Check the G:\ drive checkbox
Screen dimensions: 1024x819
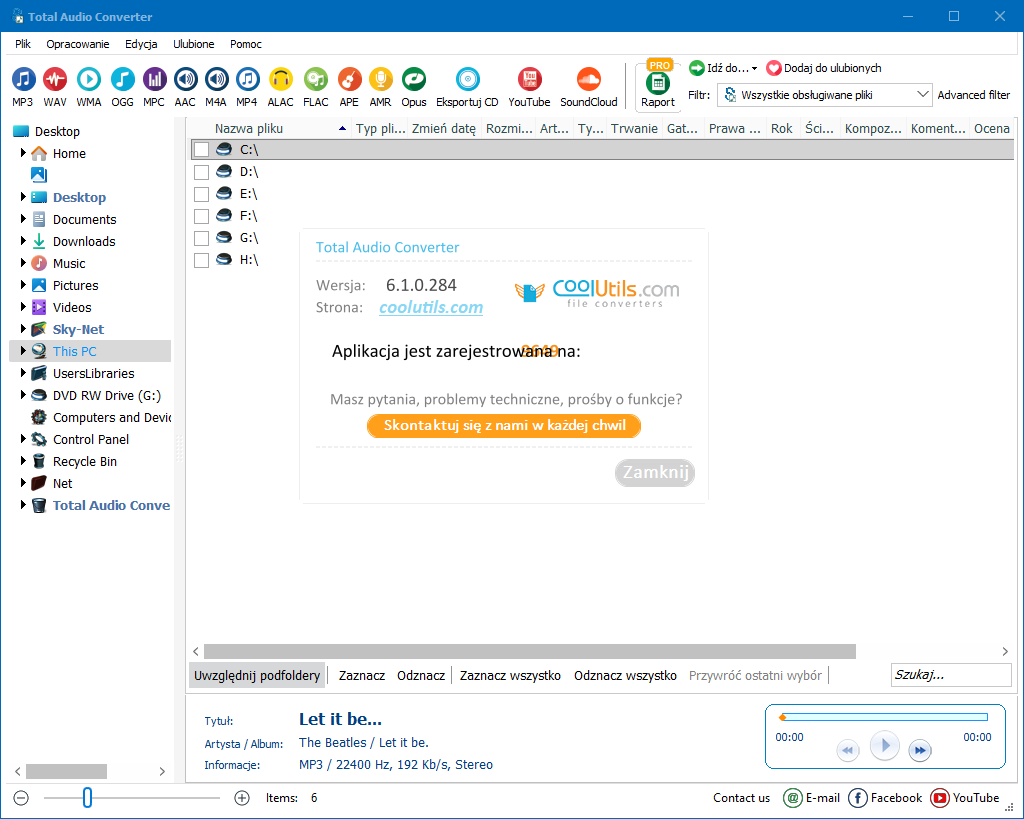(x=201, y=238)
